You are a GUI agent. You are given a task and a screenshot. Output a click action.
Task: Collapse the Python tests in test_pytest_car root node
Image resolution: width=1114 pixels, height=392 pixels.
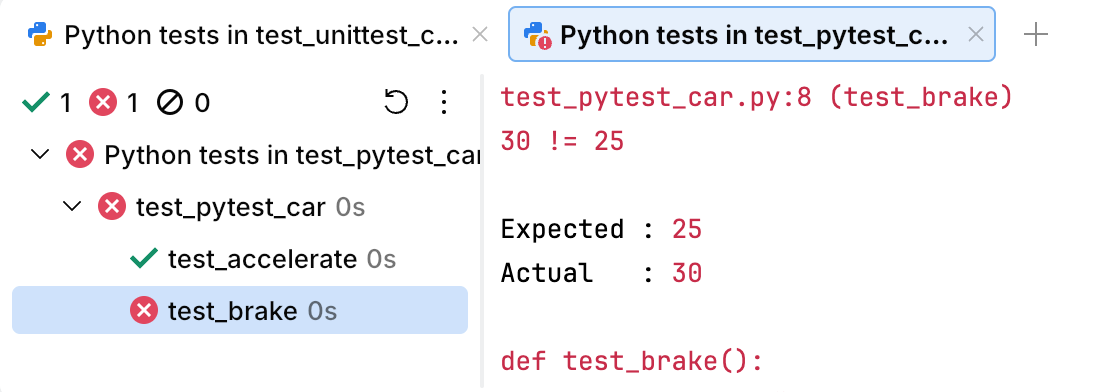tap(41, 154)
